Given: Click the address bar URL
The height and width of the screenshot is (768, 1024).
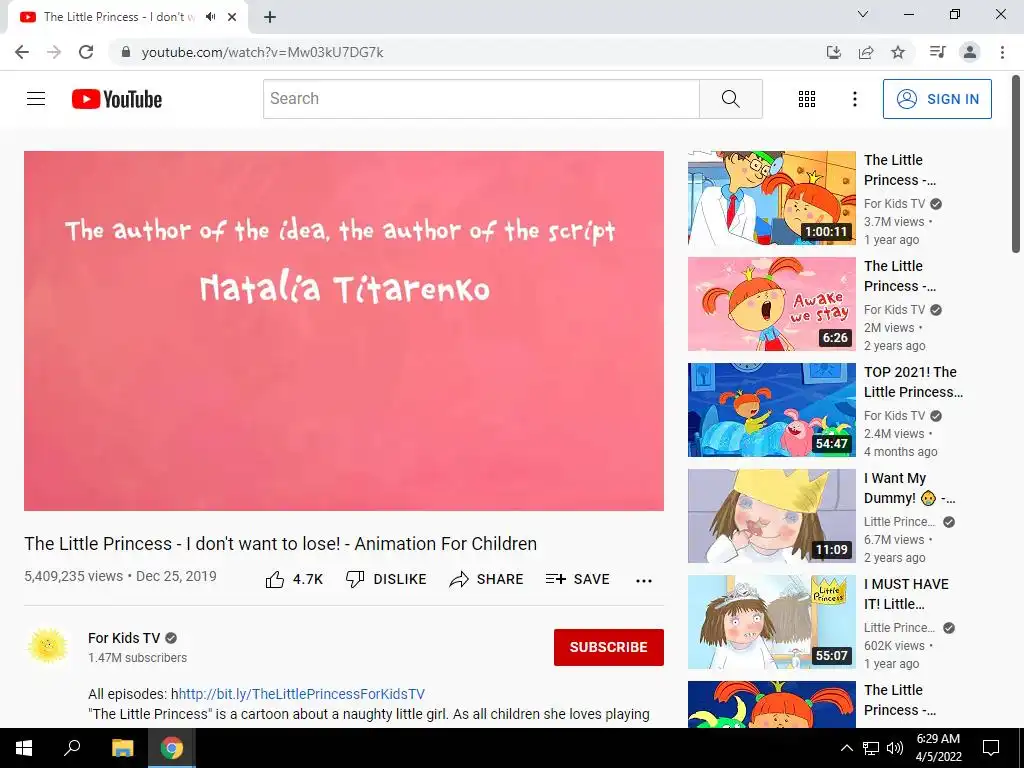Looking at the screenshot, I should [263, 52].
